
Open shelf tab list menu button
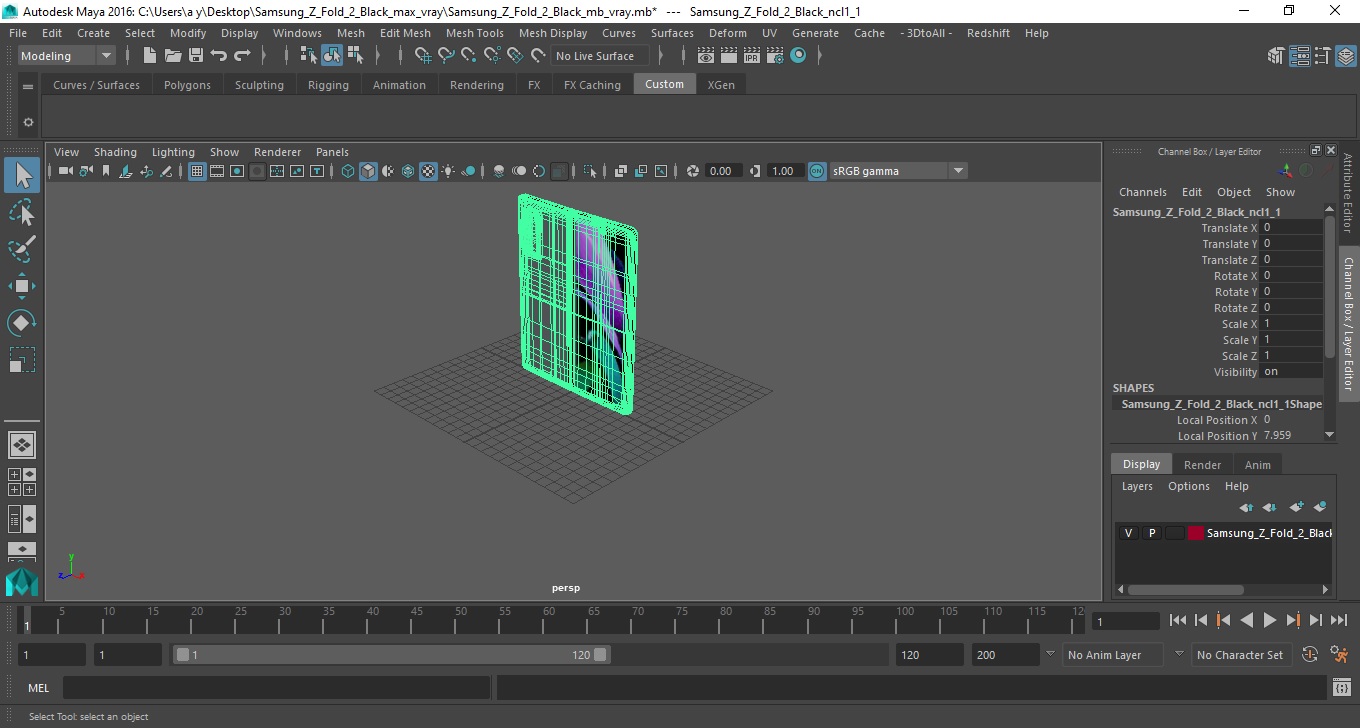coord(28,85)
